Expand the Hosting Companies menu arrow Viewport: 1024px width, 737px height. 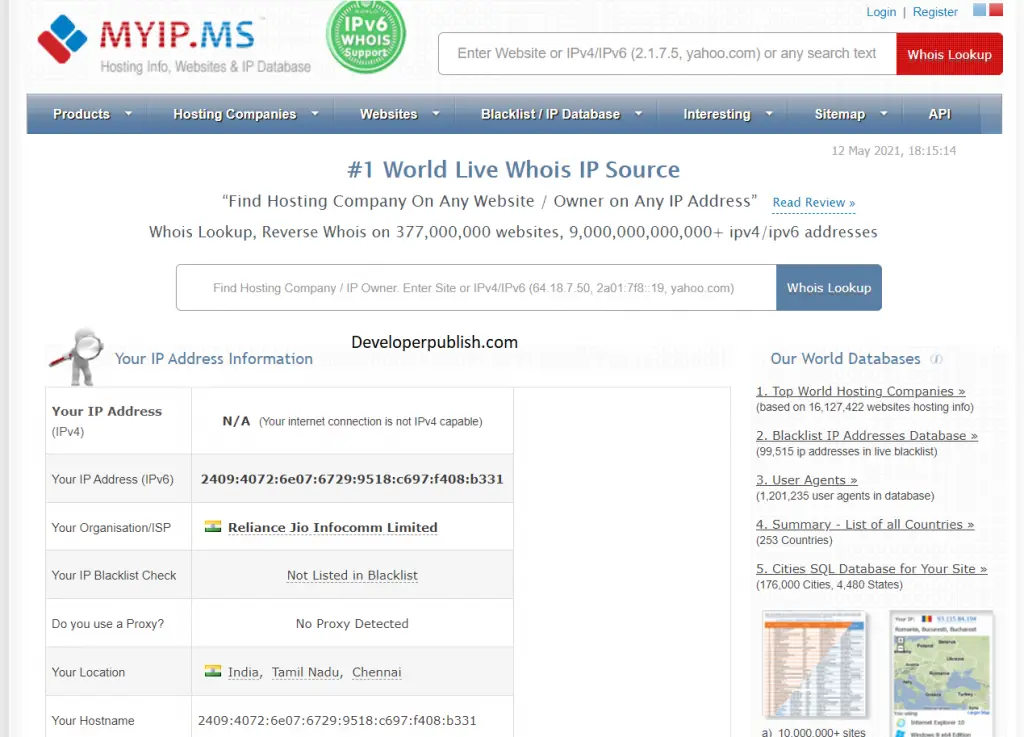coord(315,114)
